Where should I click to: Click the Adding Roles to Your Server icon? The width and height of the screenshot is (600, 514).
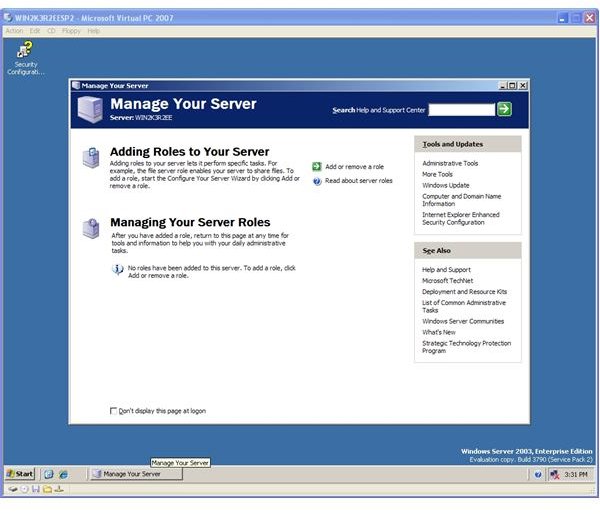pyautogui.click(x=91, y=158)
